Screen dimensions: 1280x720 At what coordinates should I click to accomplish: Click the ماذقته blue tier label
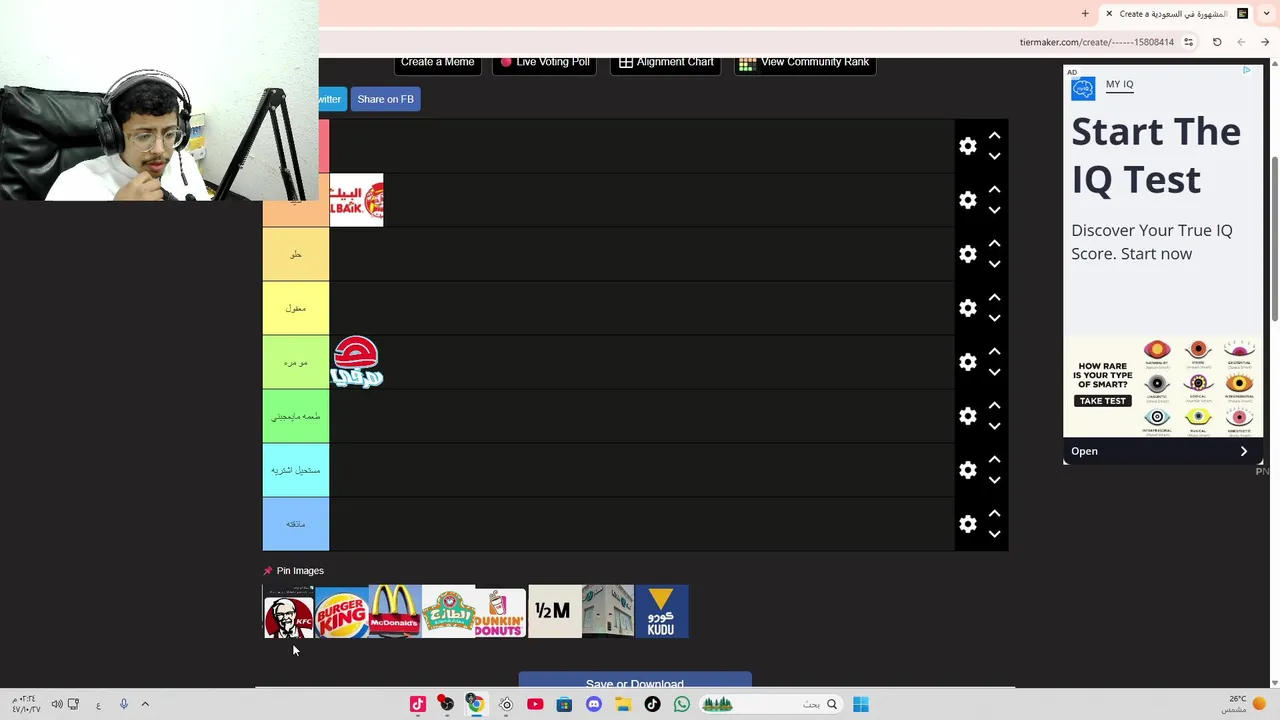[296, 524]
